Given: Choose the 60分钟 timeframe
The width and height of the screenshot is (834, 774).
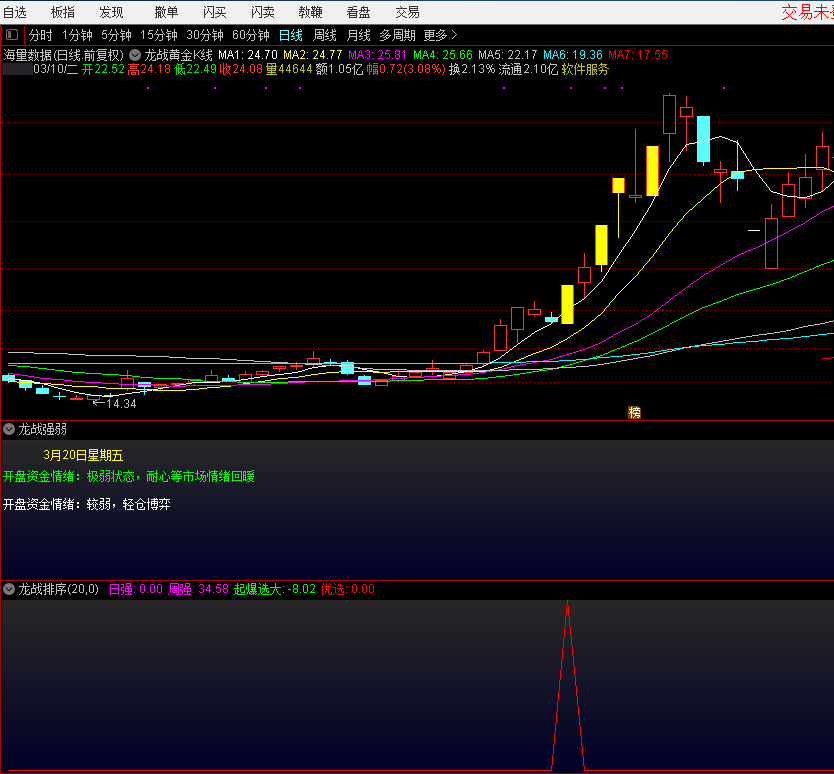Looking at the screenshot, I should click(250, 35).
